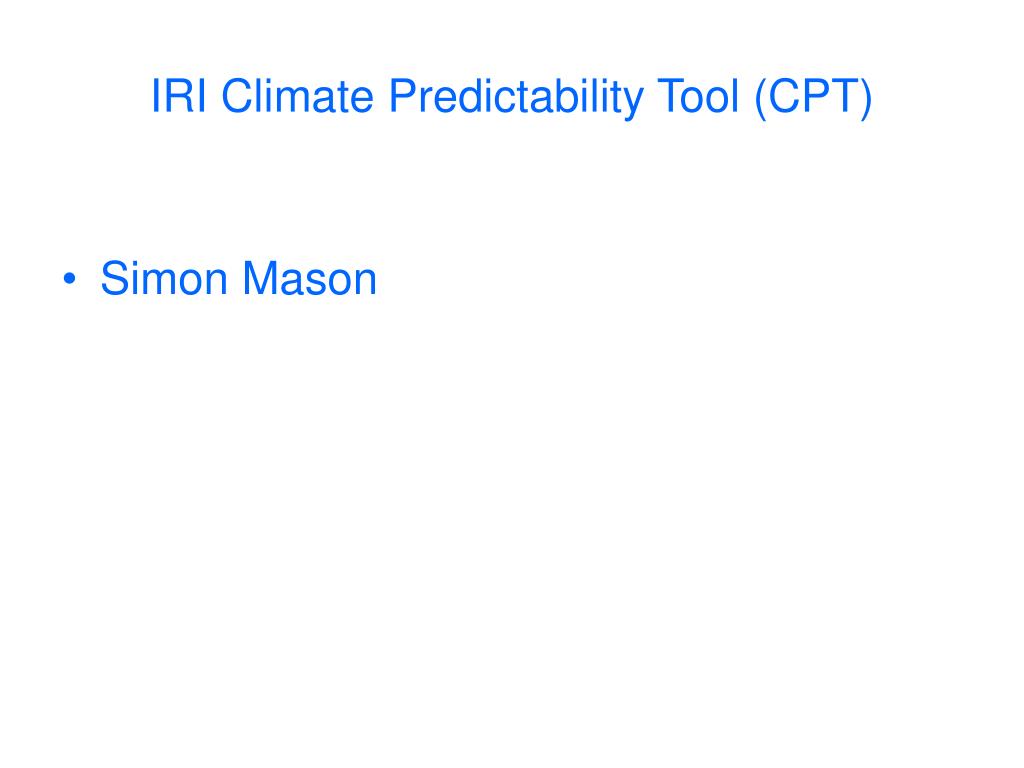The image size is (1024, 768).
Task: Click the opening parenthesis before CPT
Action: pyautogui.click(x=760, y=98)
